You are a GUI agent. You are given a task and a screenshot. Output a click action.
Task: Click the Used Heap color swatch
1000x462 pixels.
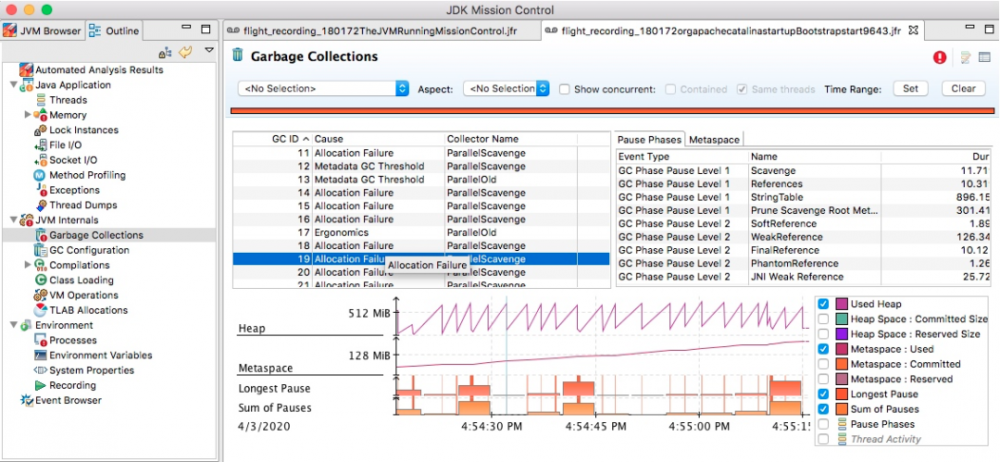(x=841, y=304)
